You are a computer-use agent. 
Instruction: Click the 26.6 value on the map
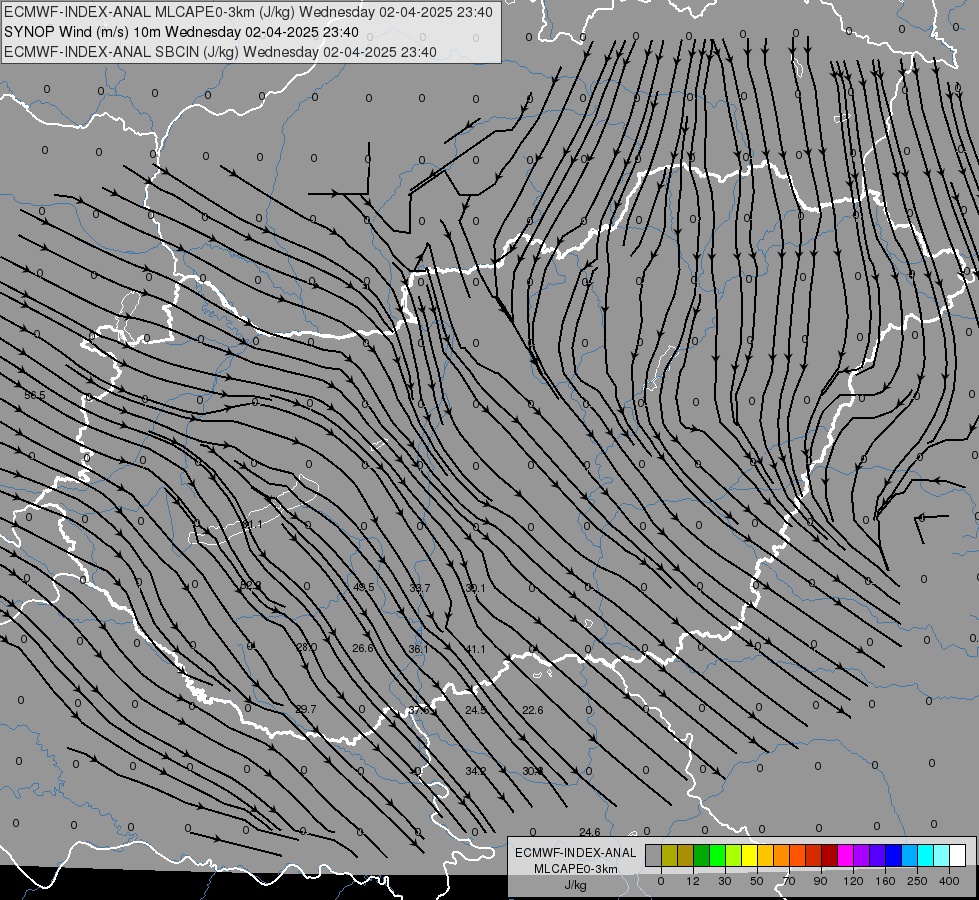click(363, 648)
